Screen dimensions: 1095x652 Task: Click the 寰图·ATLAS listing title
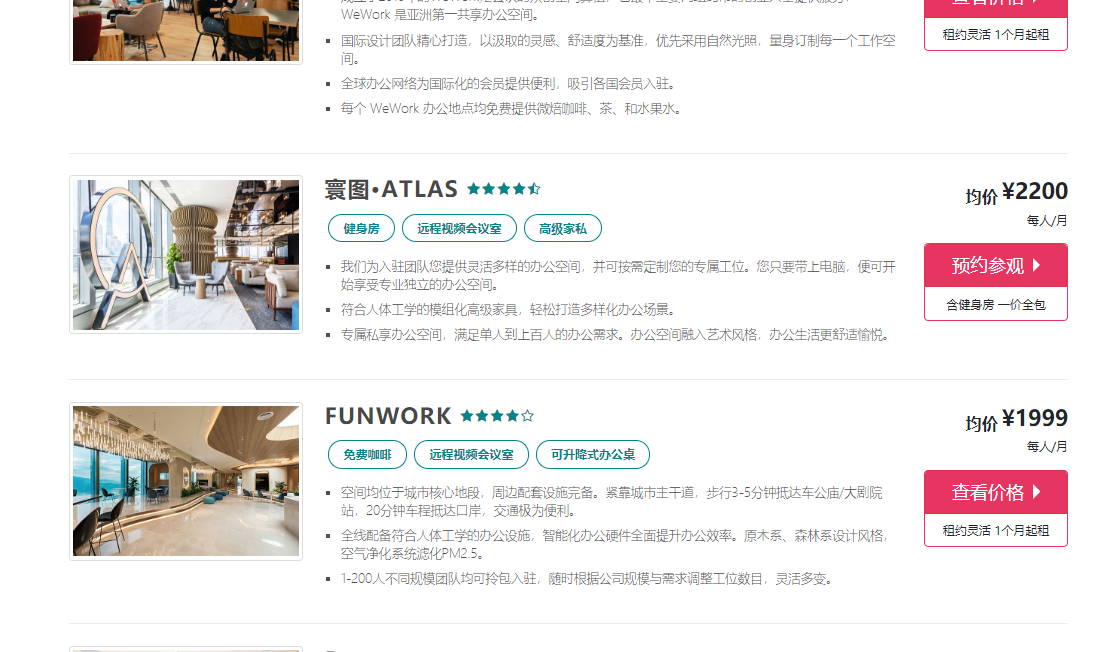tap(391, 189)
